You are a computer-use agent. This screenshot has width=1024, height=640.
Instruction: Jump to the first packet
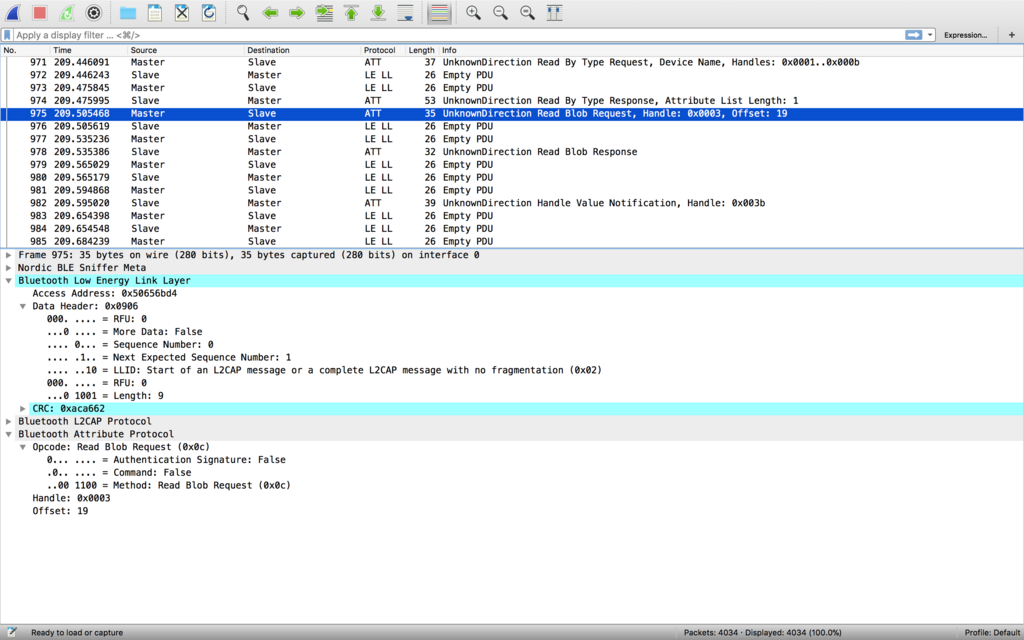(351, 12)
